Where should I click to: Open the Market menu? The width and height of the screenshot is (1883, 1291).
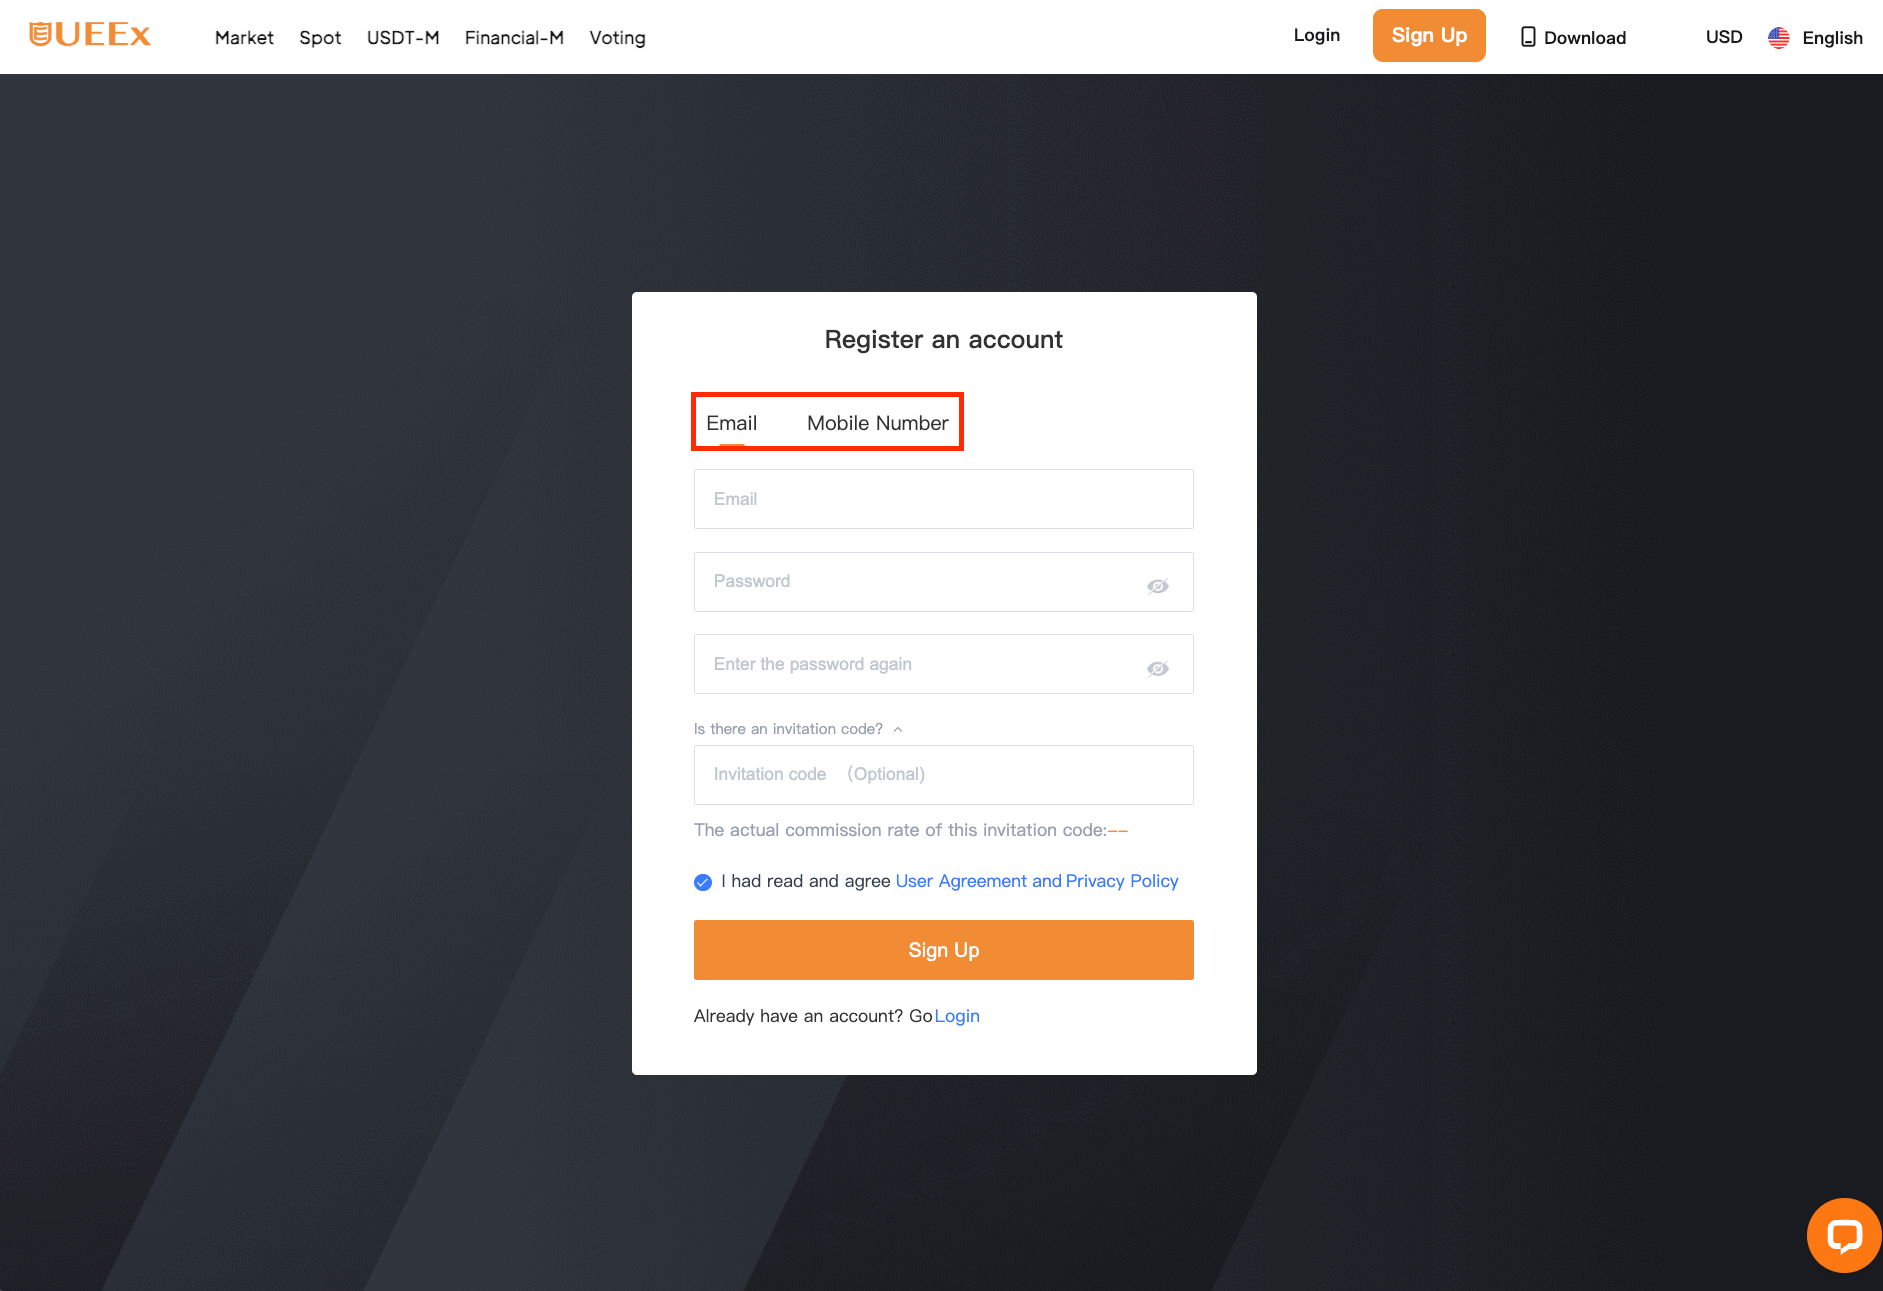click(x=244, y=38)
